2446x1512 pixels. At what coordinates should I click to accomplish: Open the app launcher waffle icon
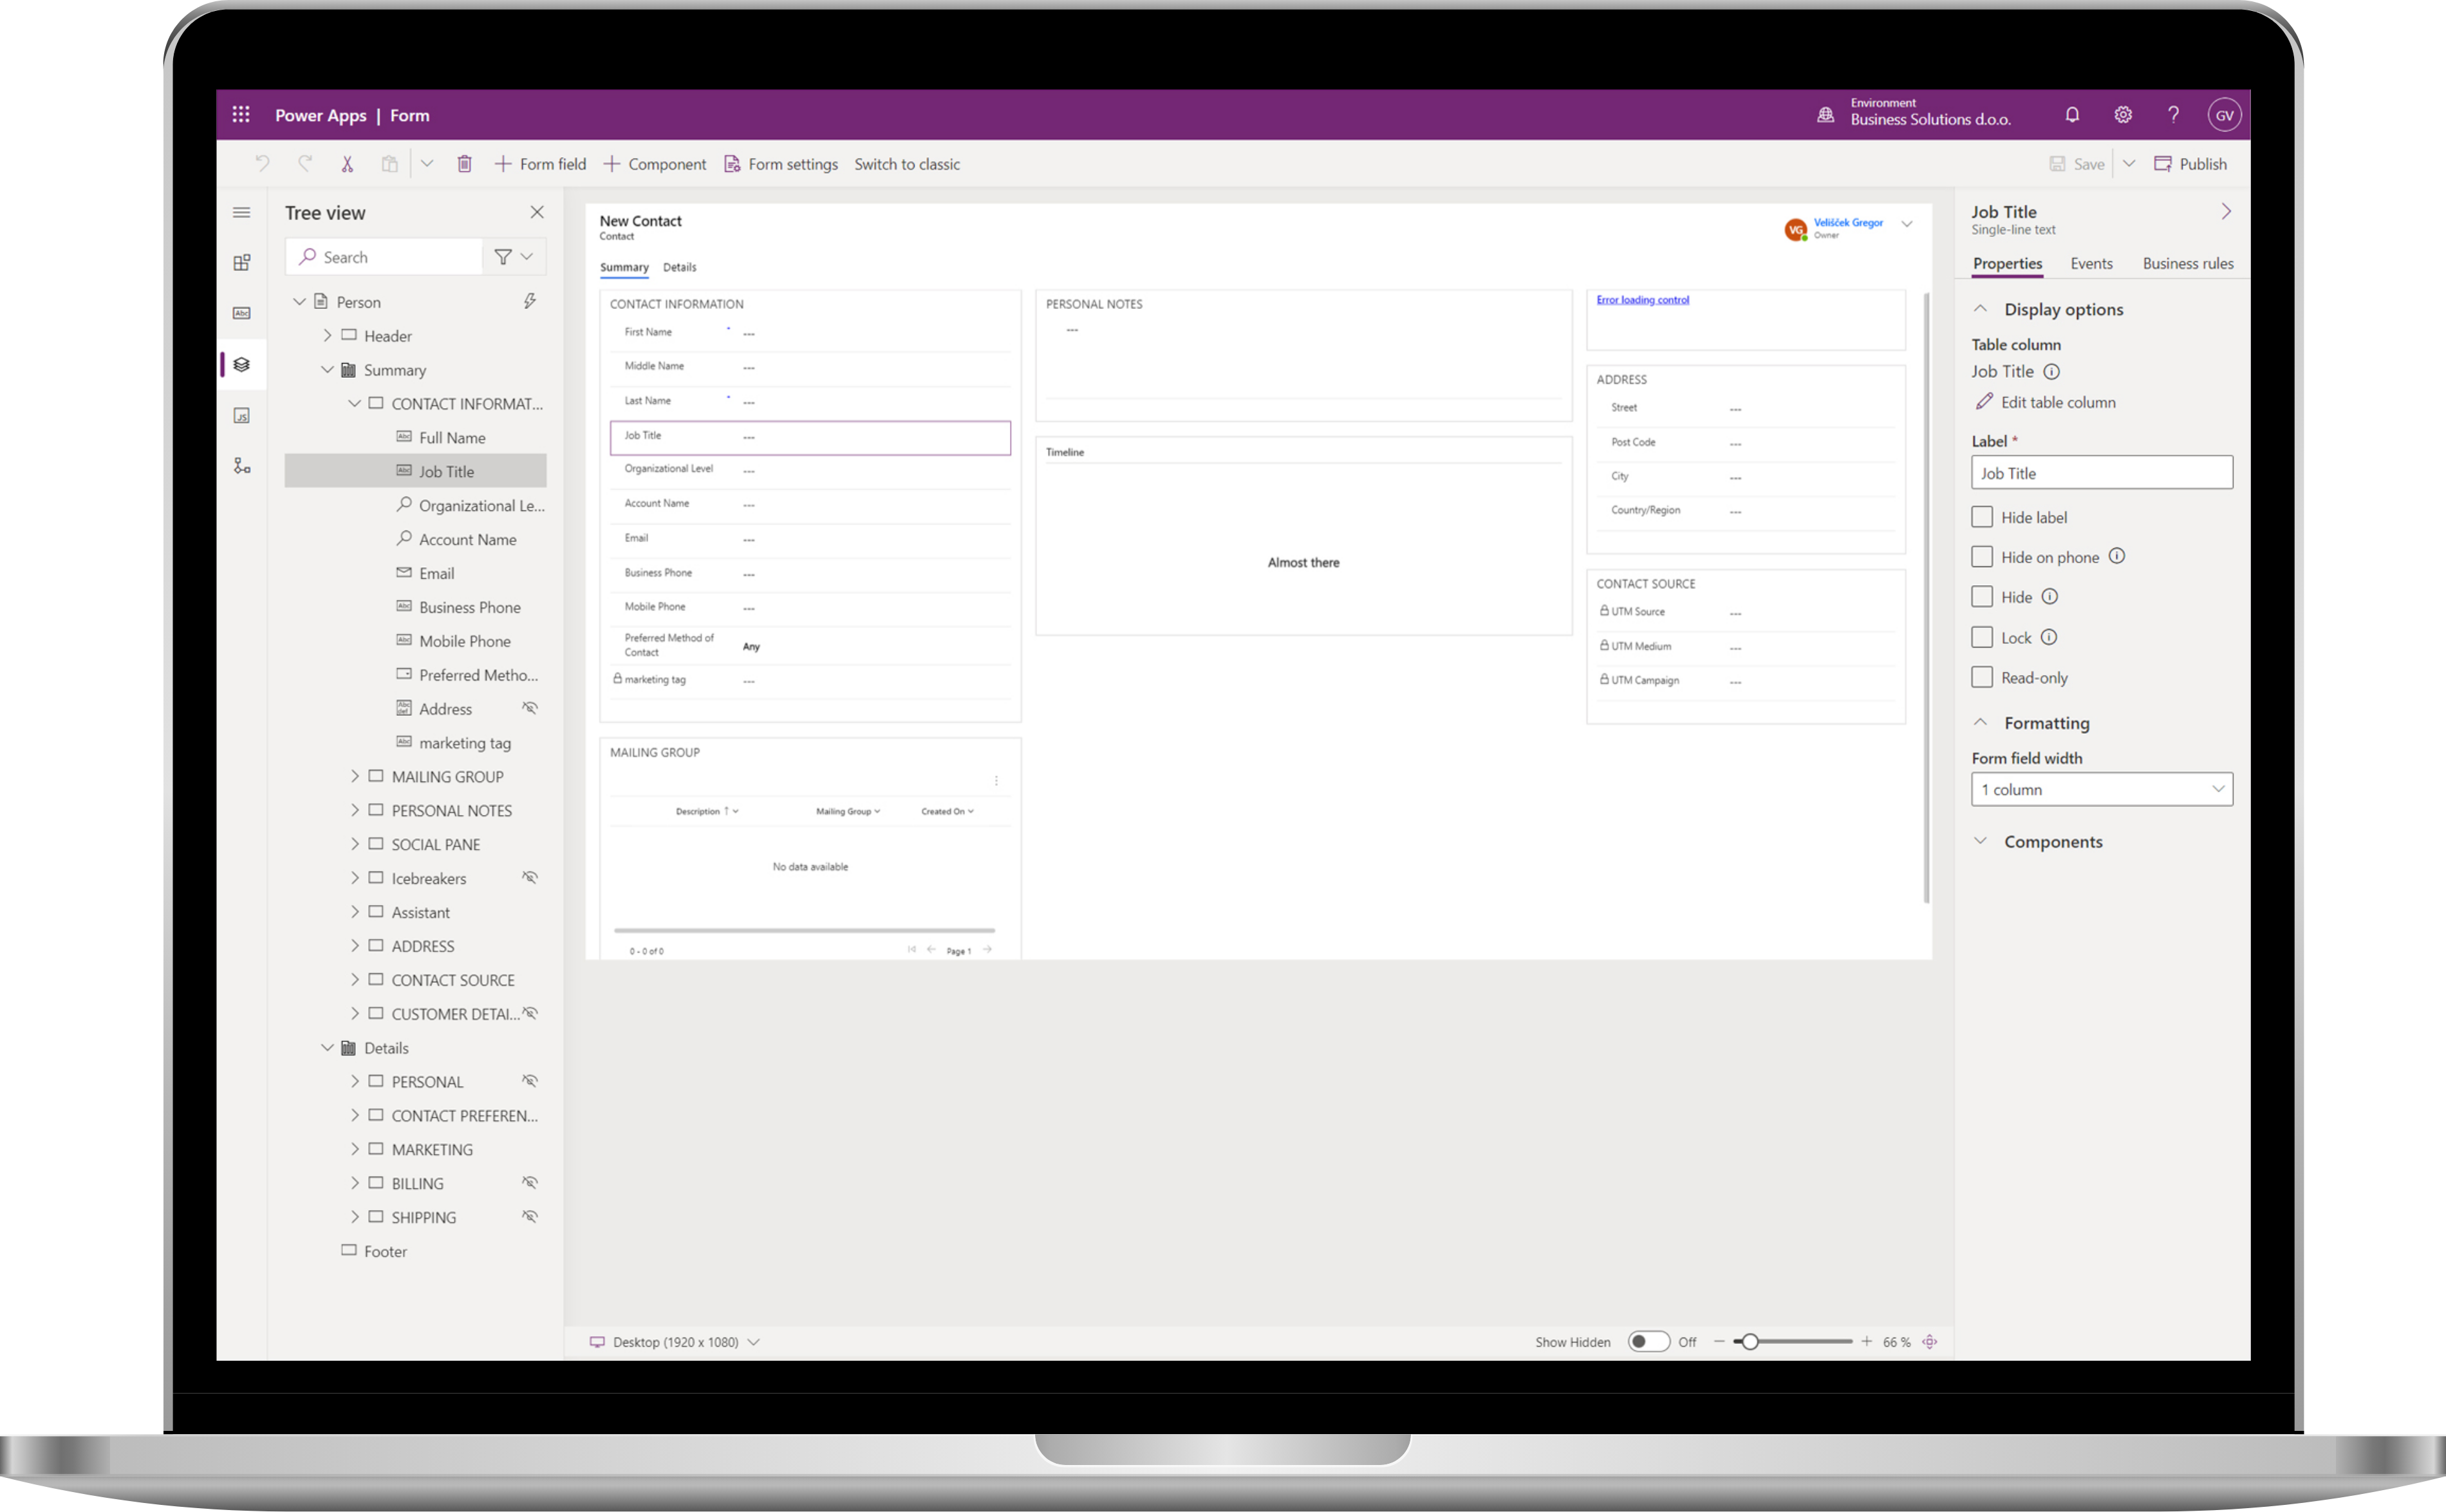[241, 115]
